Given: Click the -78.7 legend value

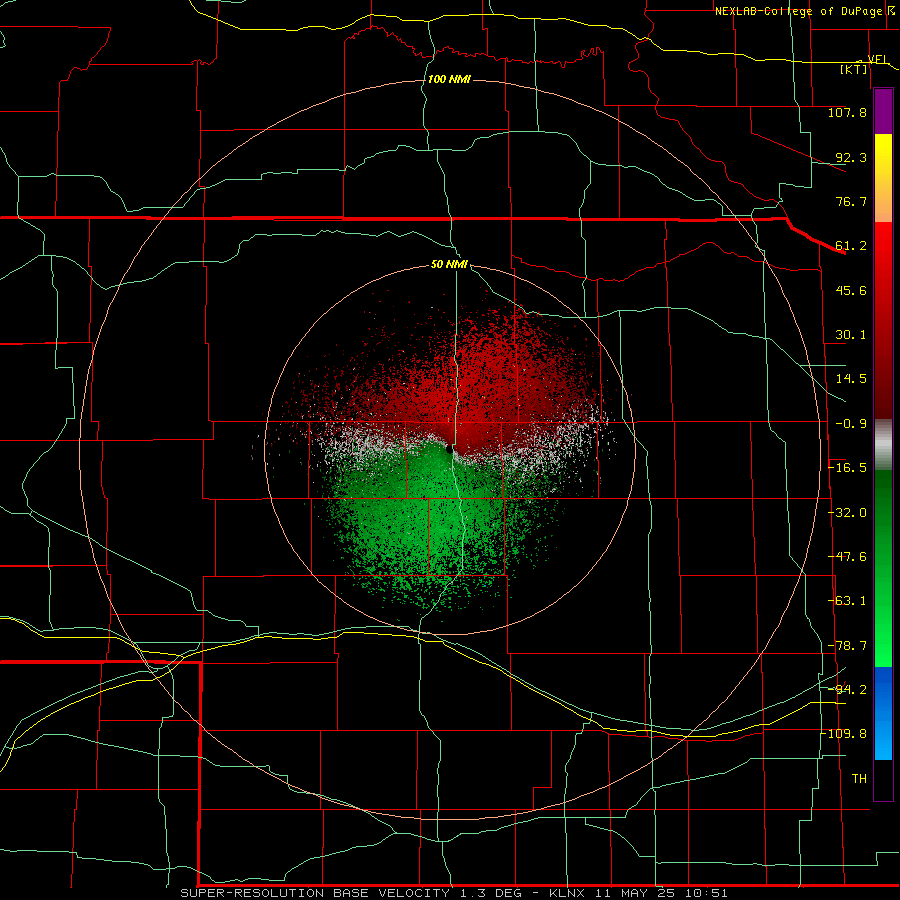Looking at the screenshot, I should coord(847,646).
